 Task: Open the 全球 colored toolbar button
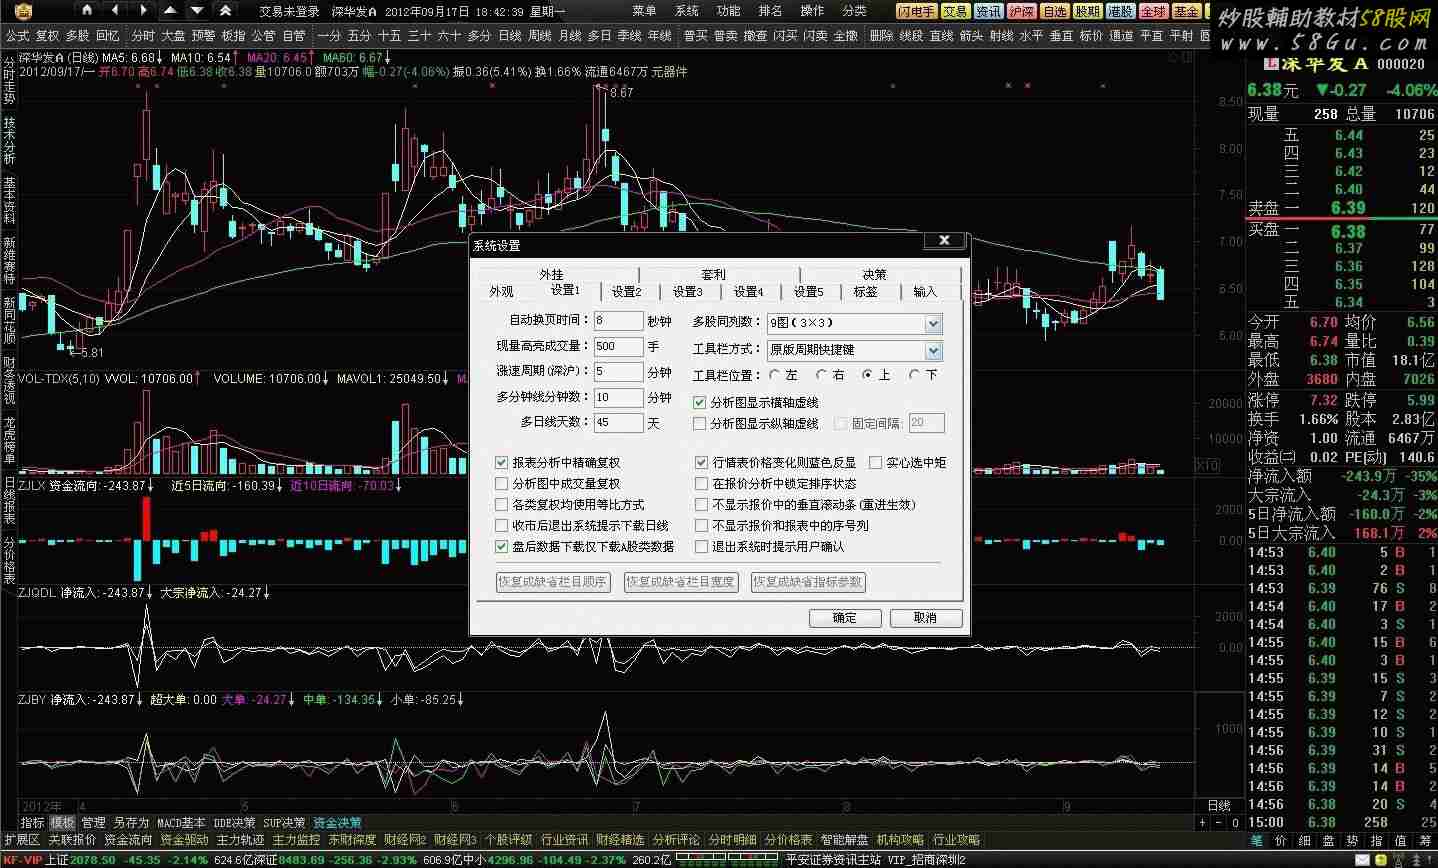click(1153, 11)
